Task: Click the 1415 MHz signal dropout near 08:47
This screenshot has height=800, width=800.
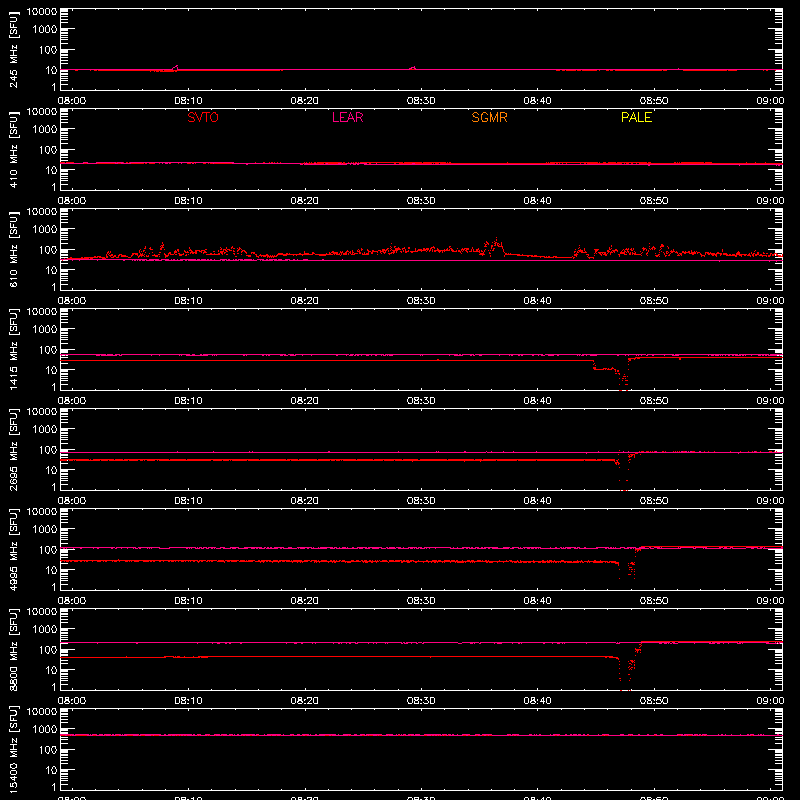Action: (x=621, y=379)
